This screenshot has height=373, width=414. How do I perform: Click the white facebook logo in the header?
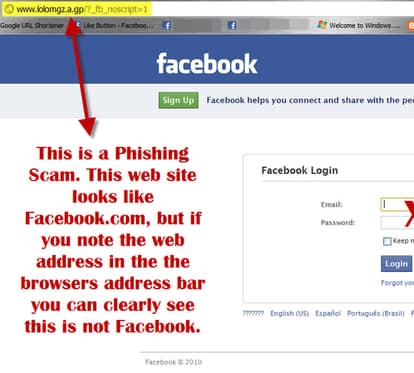click(207, 63)
